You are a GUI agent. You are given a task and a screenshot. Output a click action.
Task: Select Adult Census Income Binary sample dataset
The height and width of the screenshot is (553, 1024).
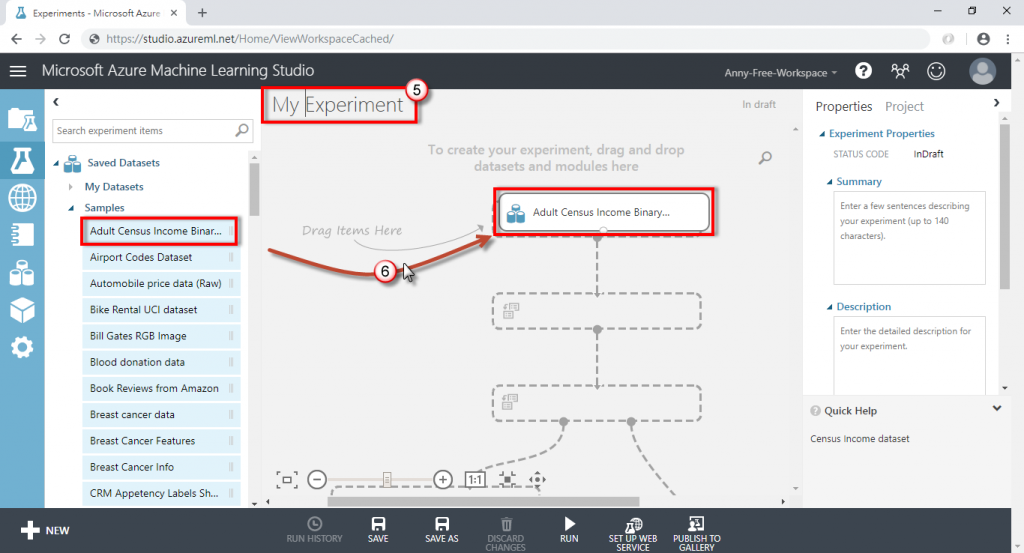[x=159, y=231]
